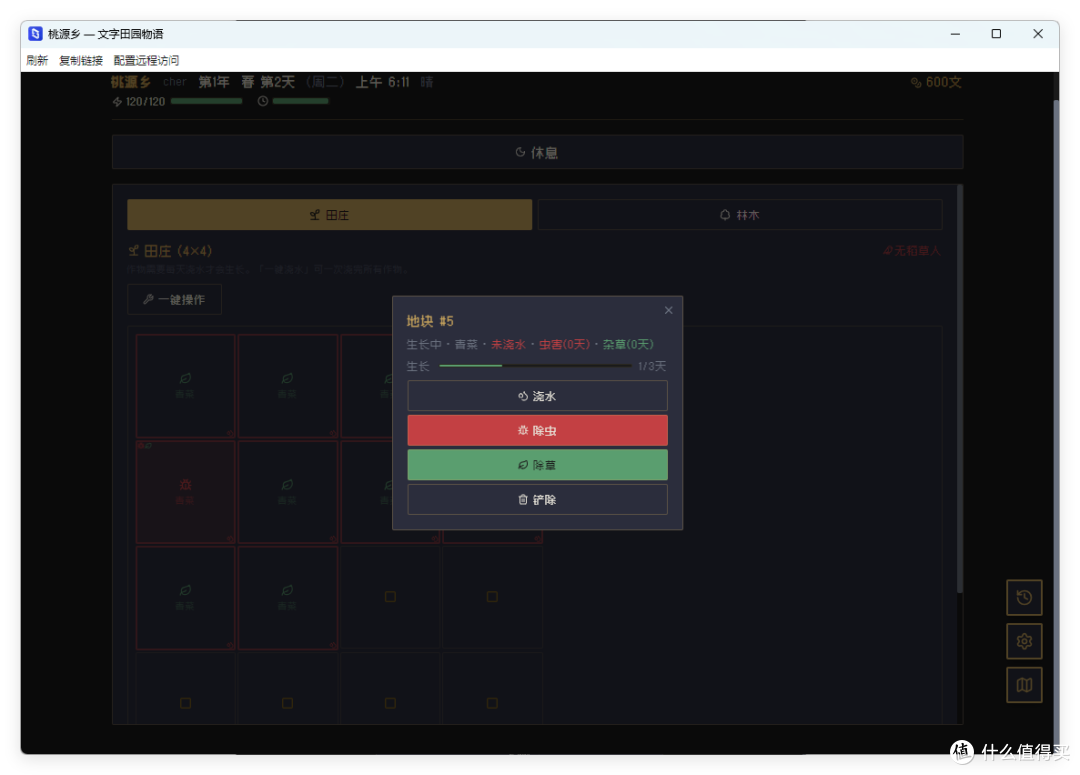
Task: Click the 未浇水 status label
Action: tap(508, 344)
